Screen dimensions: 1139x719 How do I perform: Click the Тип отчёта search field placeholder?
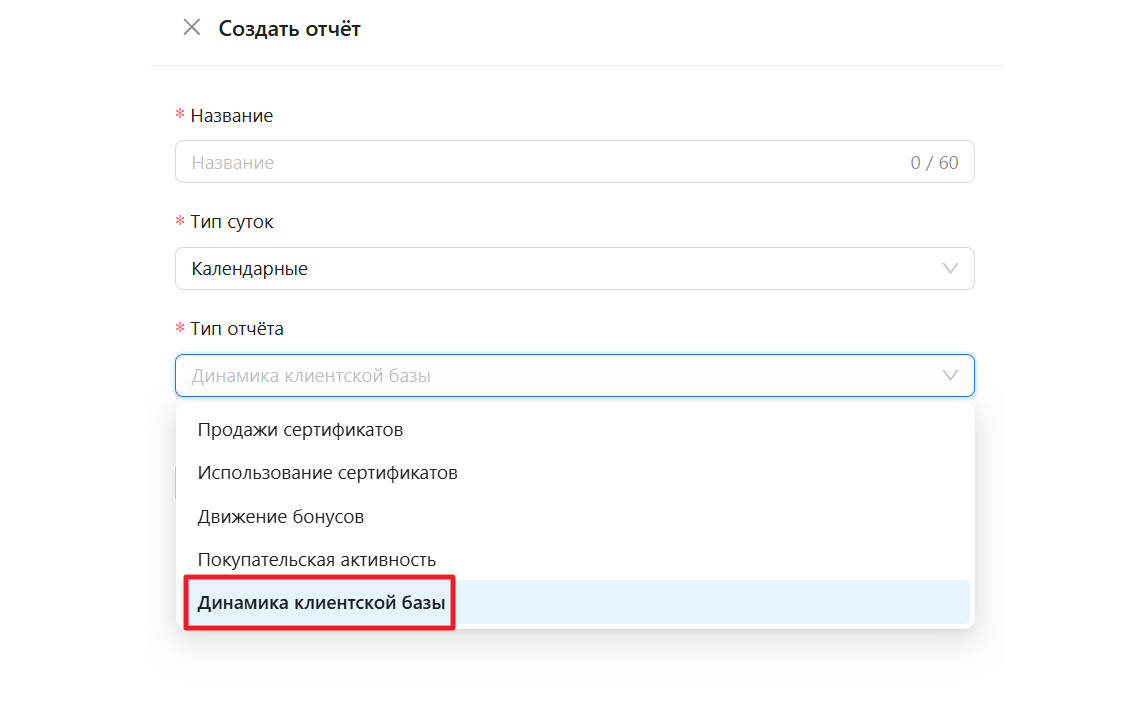[x=311, y=376]
